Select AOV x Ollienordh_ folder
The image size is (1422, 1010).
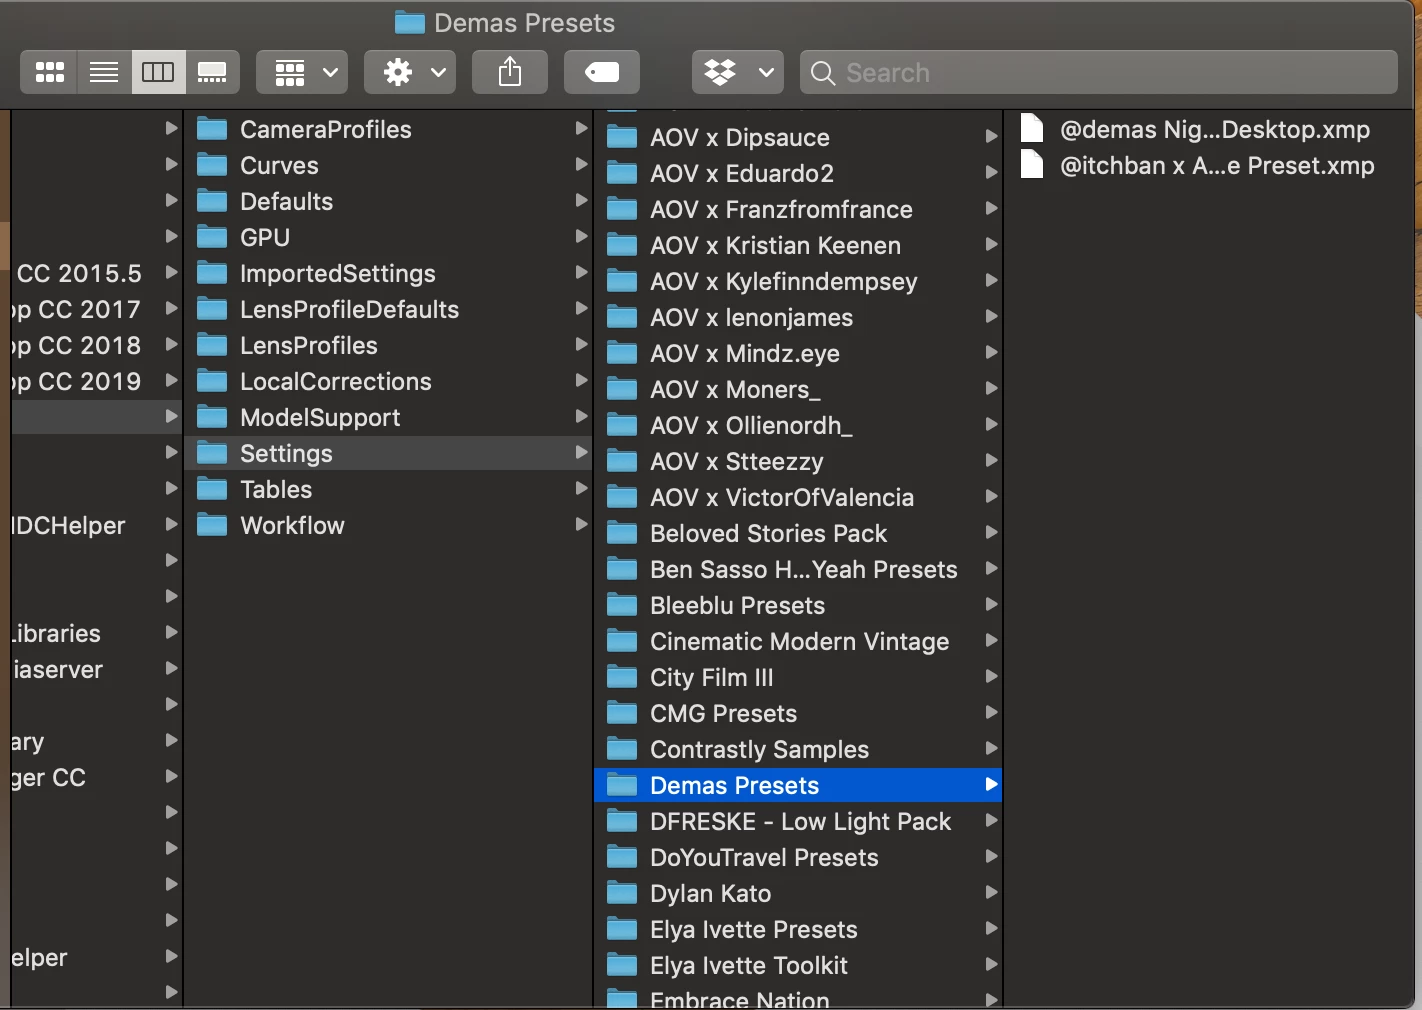click(x=798, y=425)
